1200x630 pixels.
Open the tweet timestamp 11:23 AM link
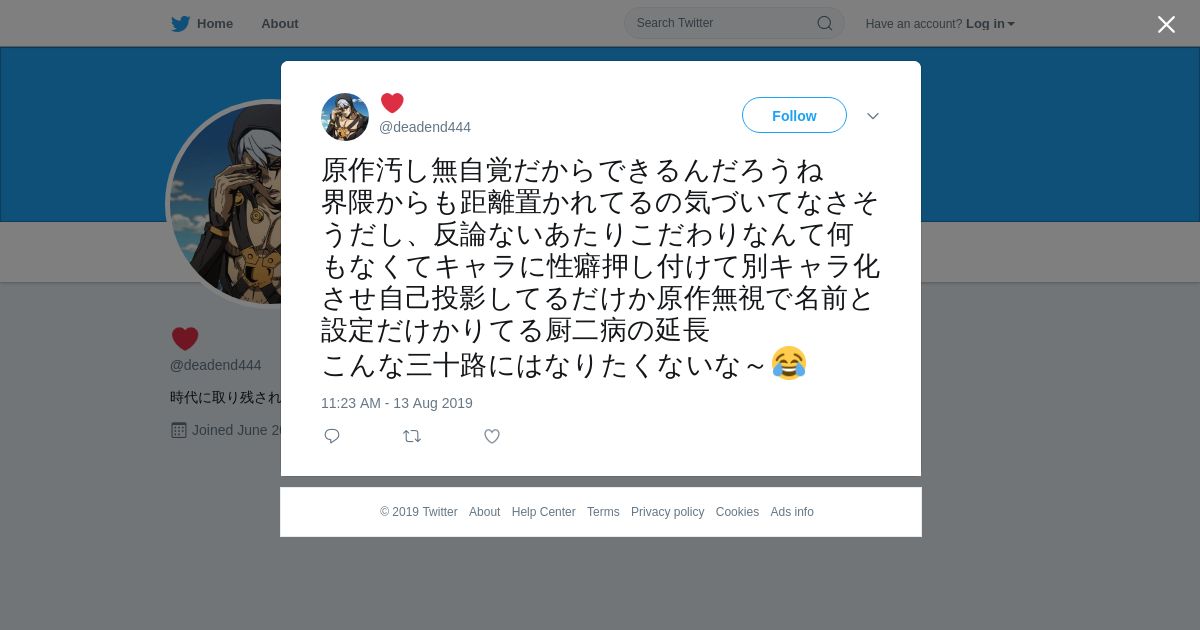pyautogui.click(x=397, y=403)
